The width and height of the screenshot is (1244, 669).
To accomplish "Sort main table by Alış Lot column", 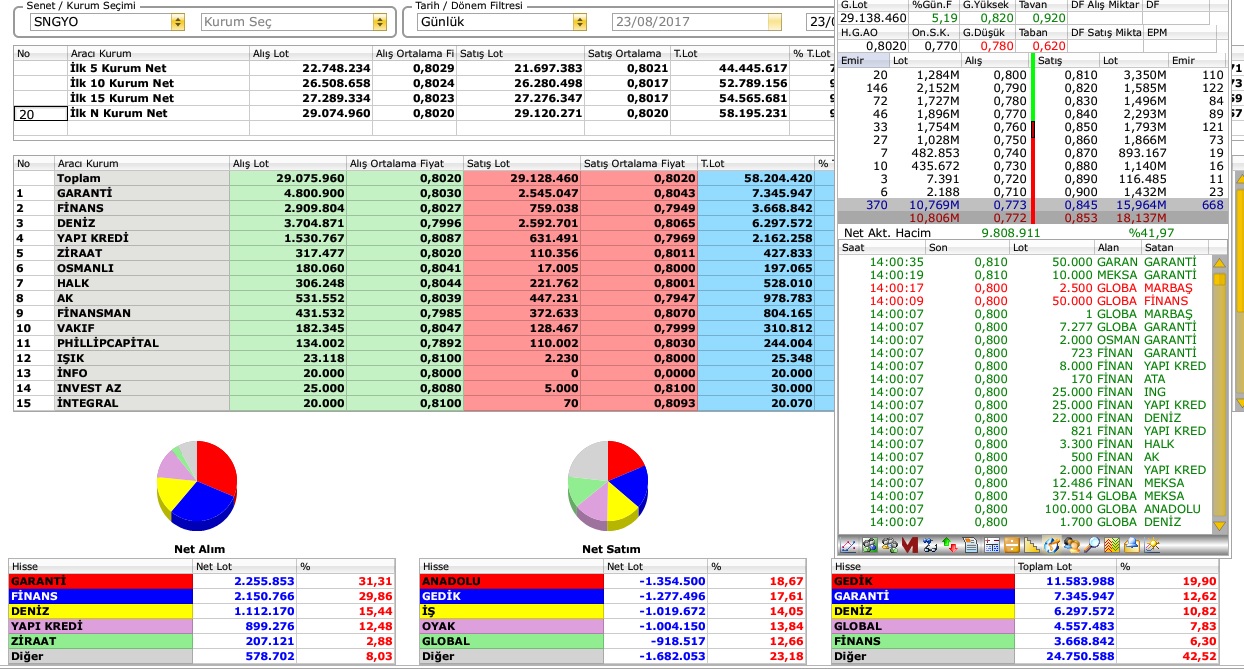I will (x=287, y=163).
